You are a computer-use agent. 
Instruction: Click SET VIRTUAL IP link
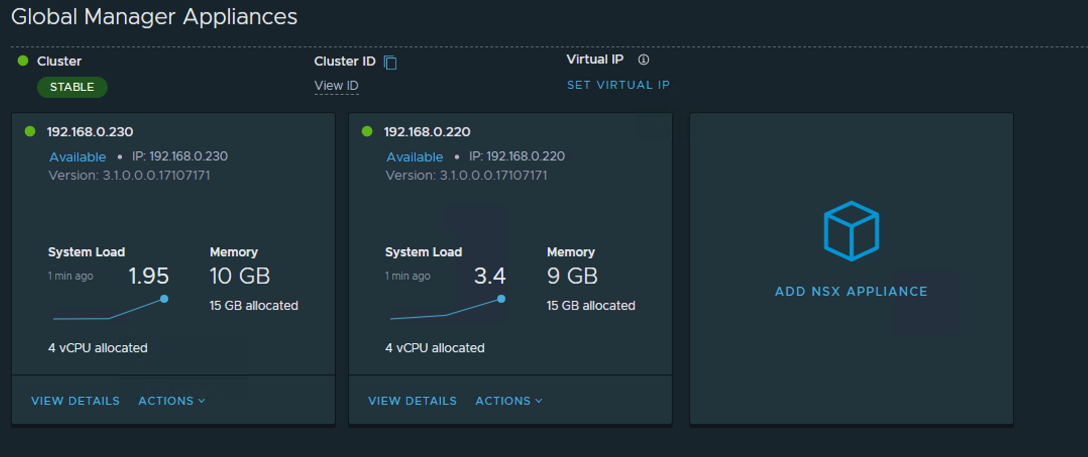(618, 85)
